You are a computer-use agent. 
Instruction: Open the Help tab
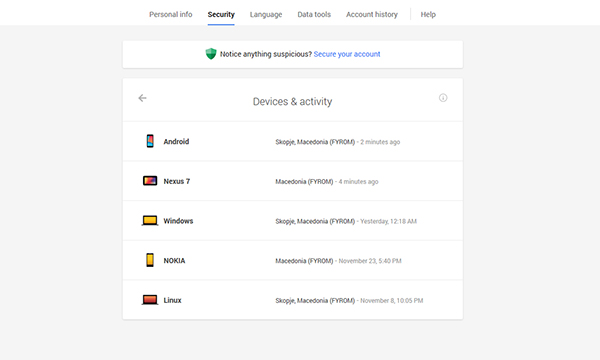[428, 15]
